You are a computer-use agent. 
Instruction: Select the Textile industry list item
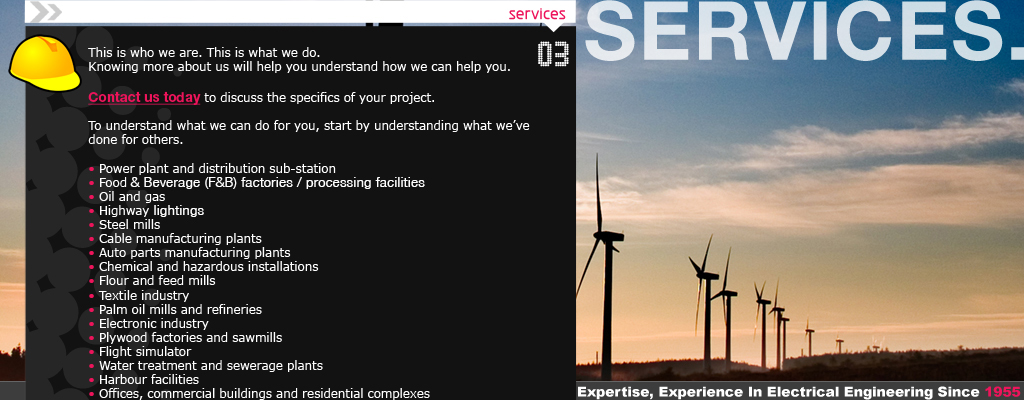click(x=144, y=296)
